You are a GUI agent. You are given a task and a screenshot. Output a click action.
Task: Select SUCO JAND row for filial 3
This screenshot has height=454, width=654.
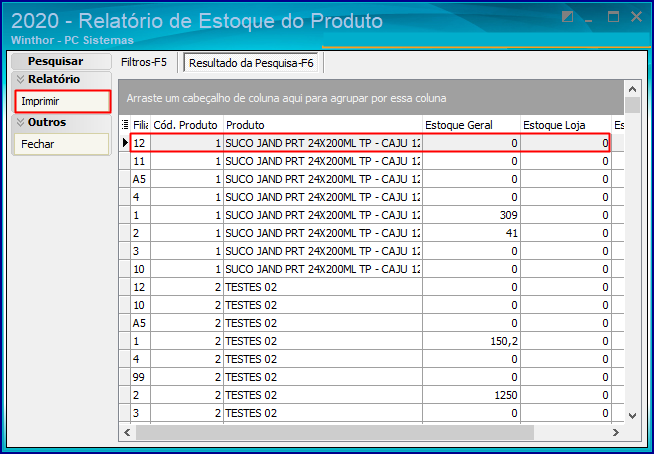[x=371, y=251]
